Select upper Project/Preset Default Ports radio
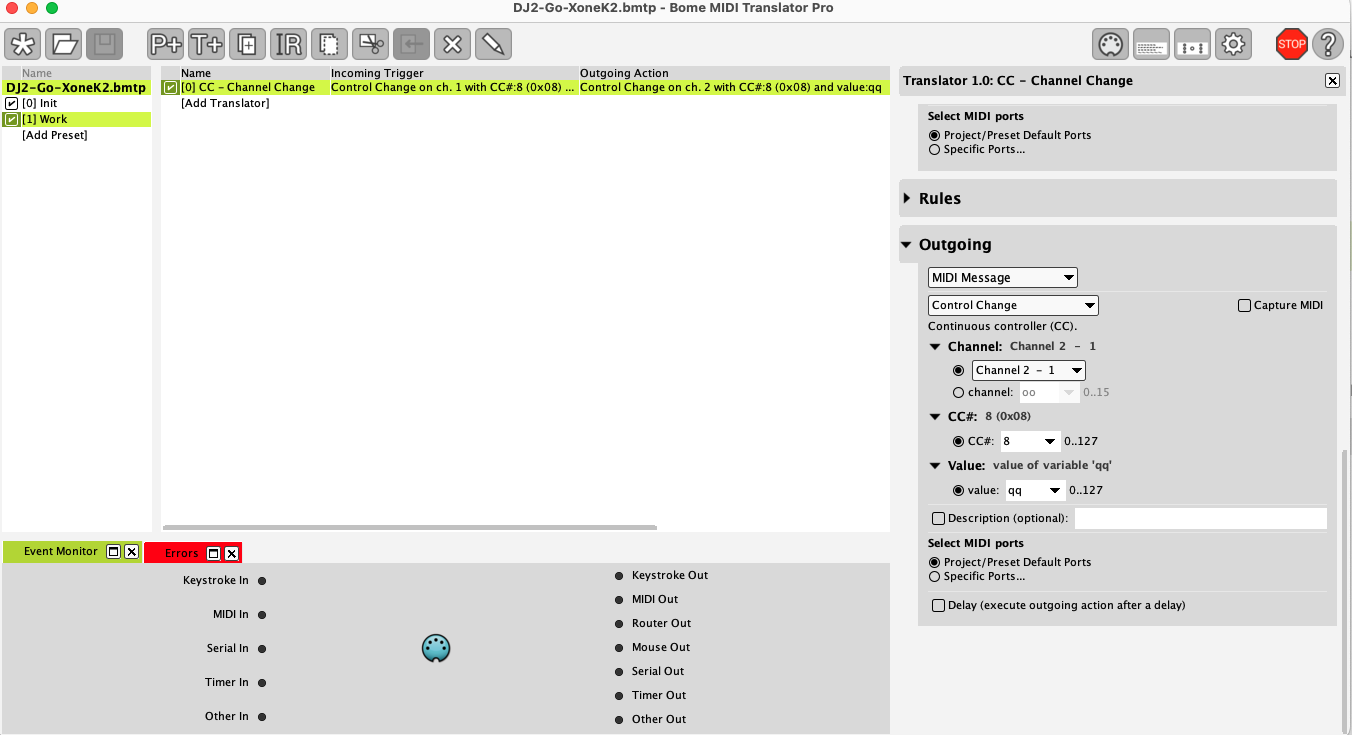The width and height of the screenshot is (1352, 735). (934, 135)
